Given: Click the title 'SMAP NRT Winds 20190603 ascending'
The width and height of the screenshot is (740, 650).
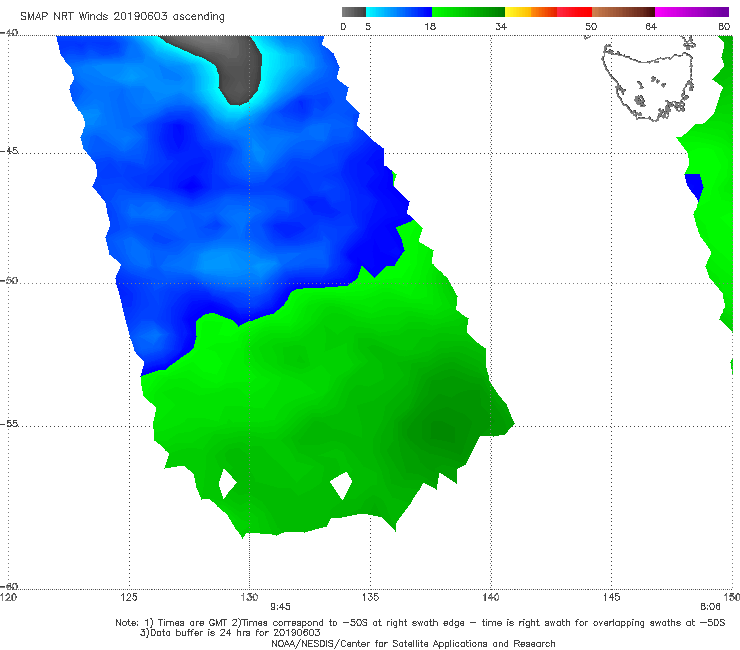Looking at the screenshot, I should [x=122, y=16].
